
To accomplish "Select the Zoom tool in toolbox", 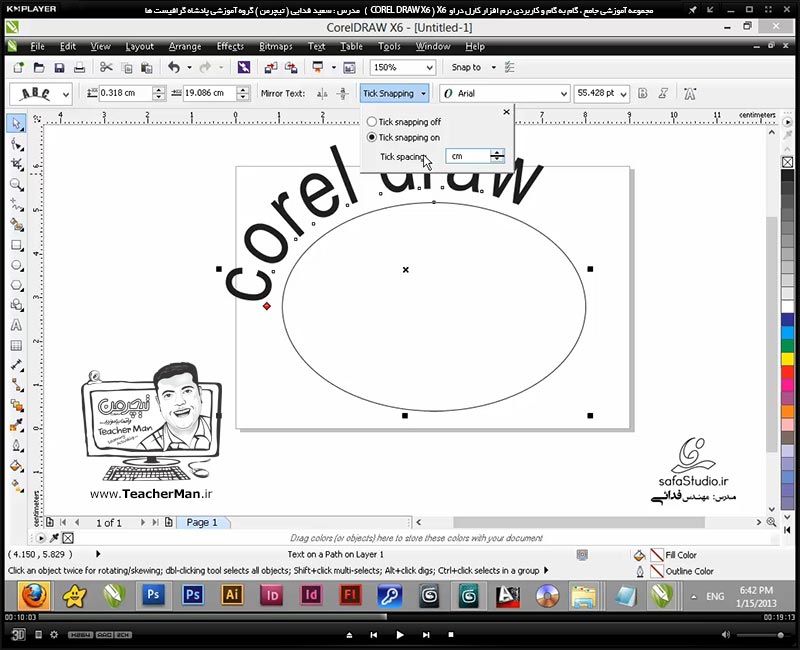I will coord(16,184).
